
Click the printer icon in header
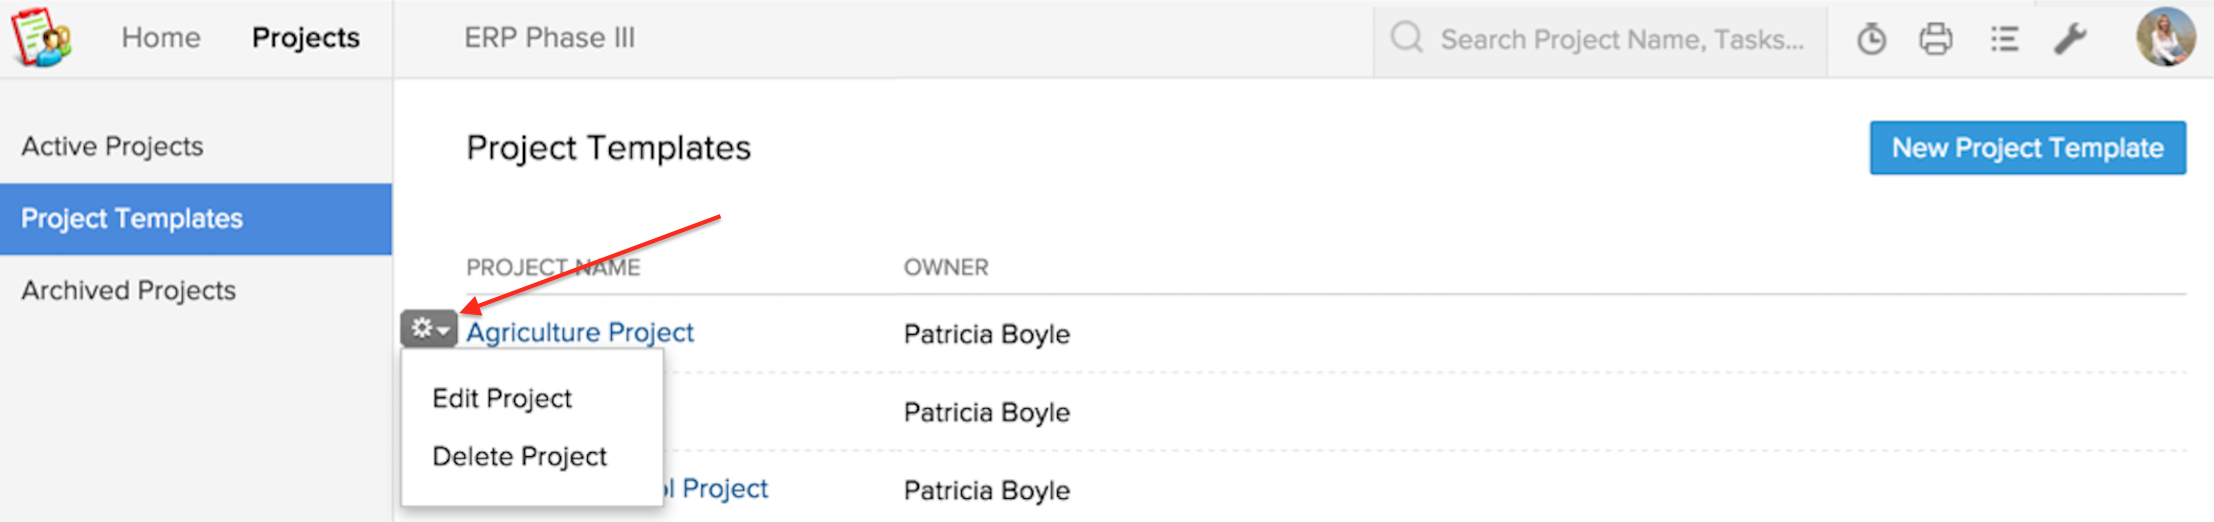1936,39
